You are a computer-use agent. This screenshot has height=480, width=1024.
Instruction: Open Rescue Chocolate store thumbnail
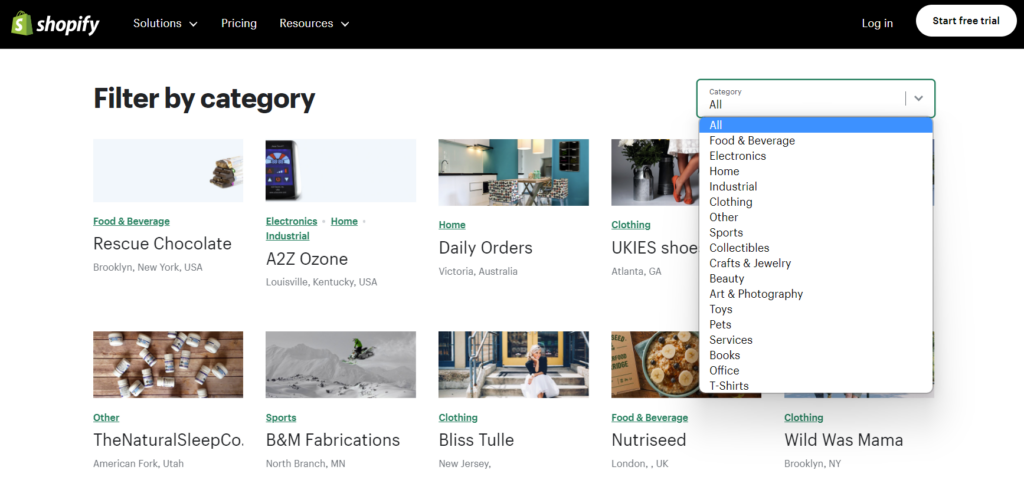(x=168, y=171)
